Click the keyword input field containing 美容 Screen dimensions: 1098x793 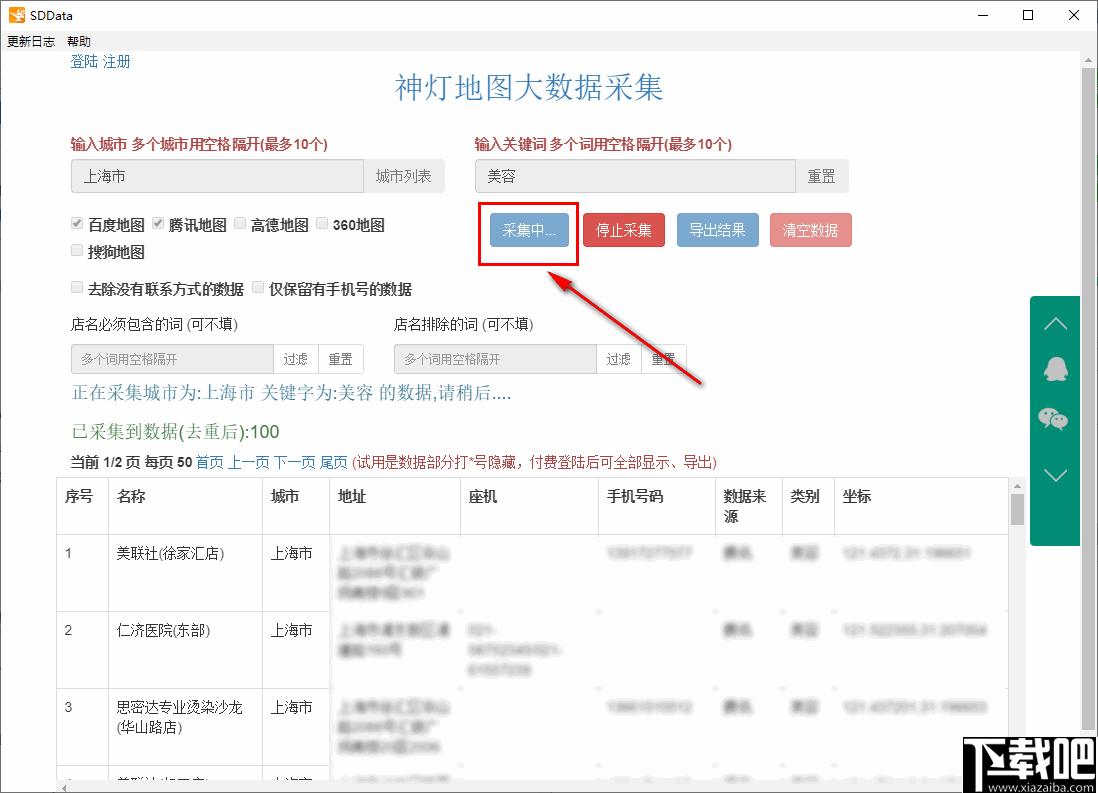(x=635, y=176)
